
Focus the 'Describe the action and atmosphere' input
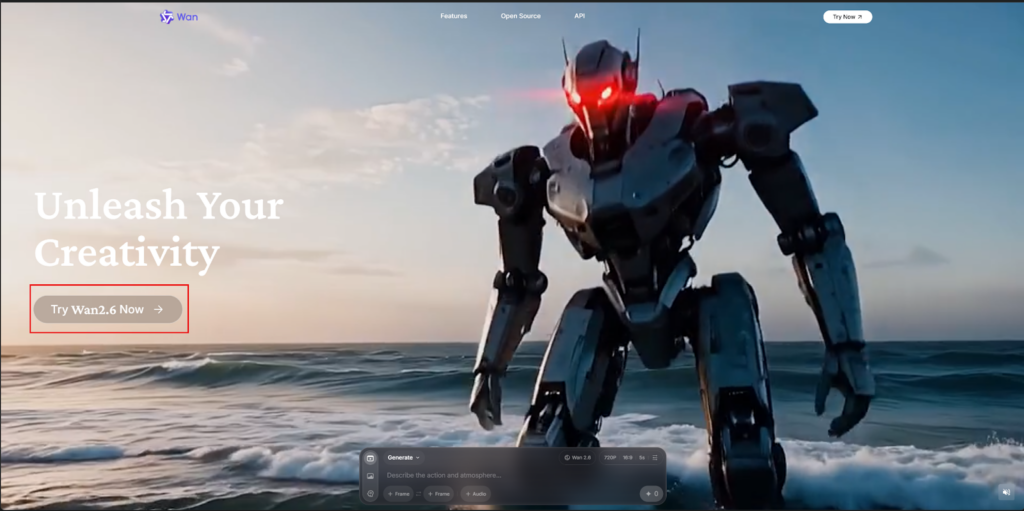tap(500, 475)
